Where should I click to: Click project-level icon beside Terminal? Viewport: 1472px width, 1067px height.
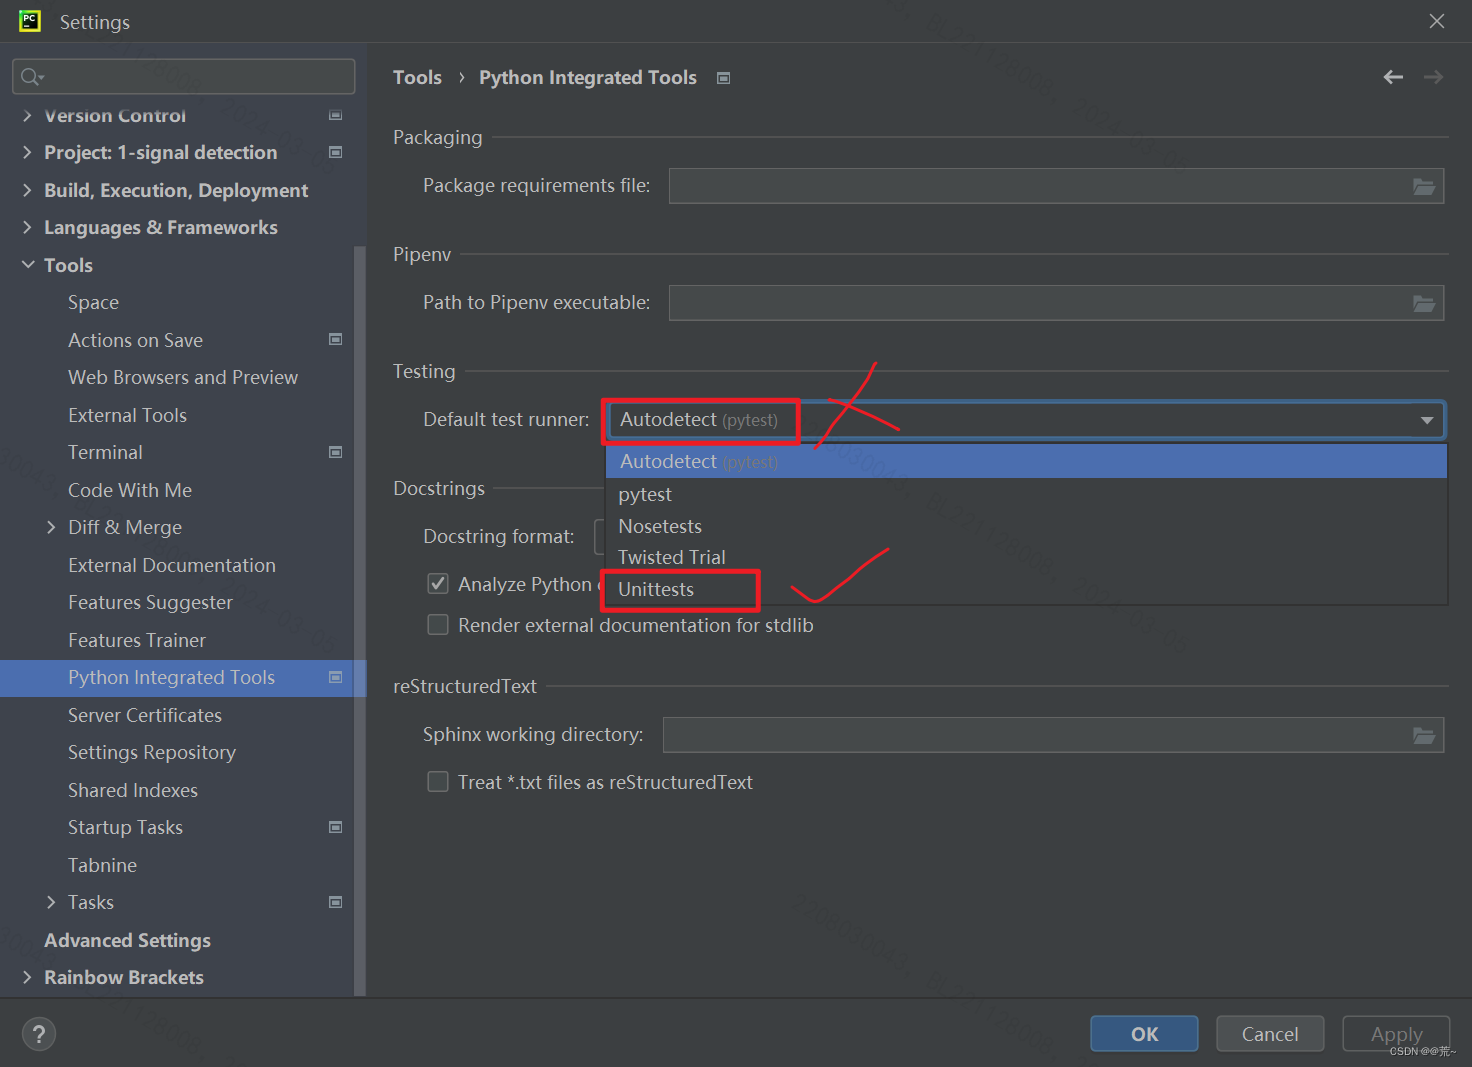coord(336,452)
